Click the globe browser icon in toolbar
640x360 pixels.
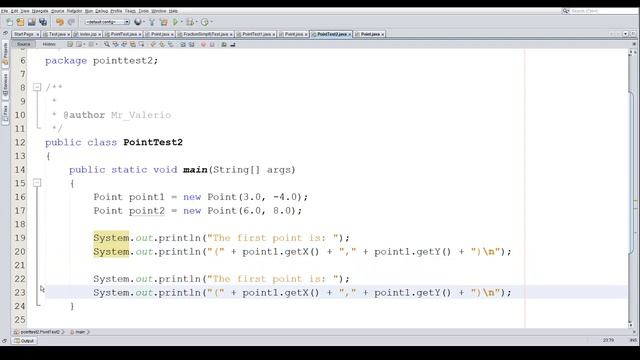pos(138,22)
